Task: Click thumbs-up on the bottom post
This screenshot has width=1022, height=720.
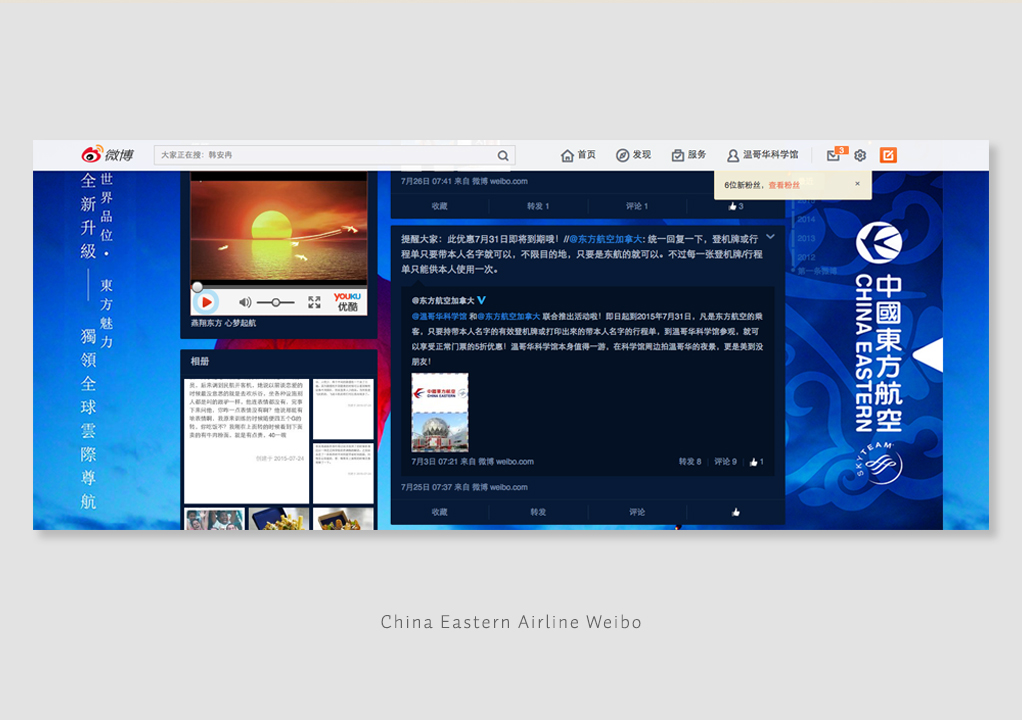Action: click(x=736, y=512)
